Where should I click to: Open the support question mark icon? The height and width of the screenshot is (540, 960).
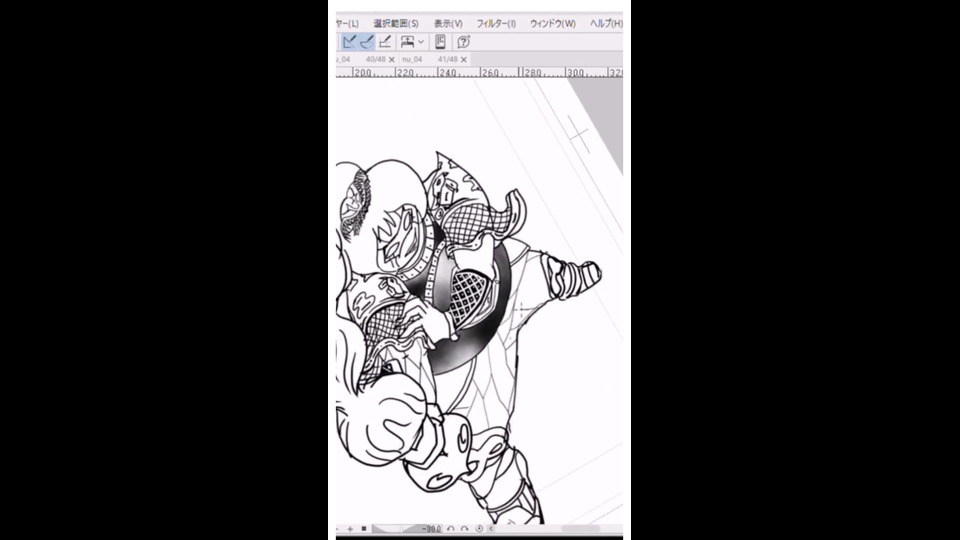point(463,42)
